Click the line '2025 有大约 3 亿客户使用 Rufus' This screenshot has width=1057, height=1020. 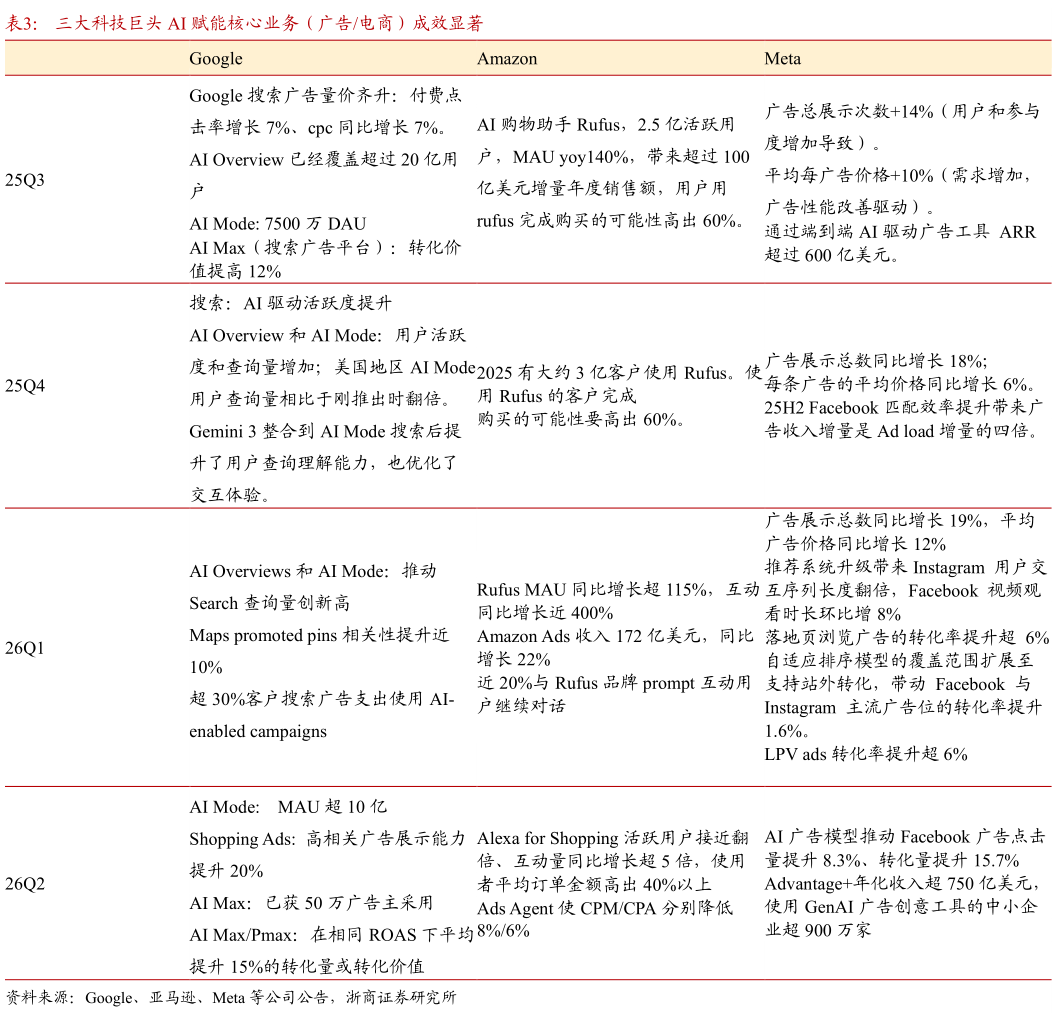(602, 372)
